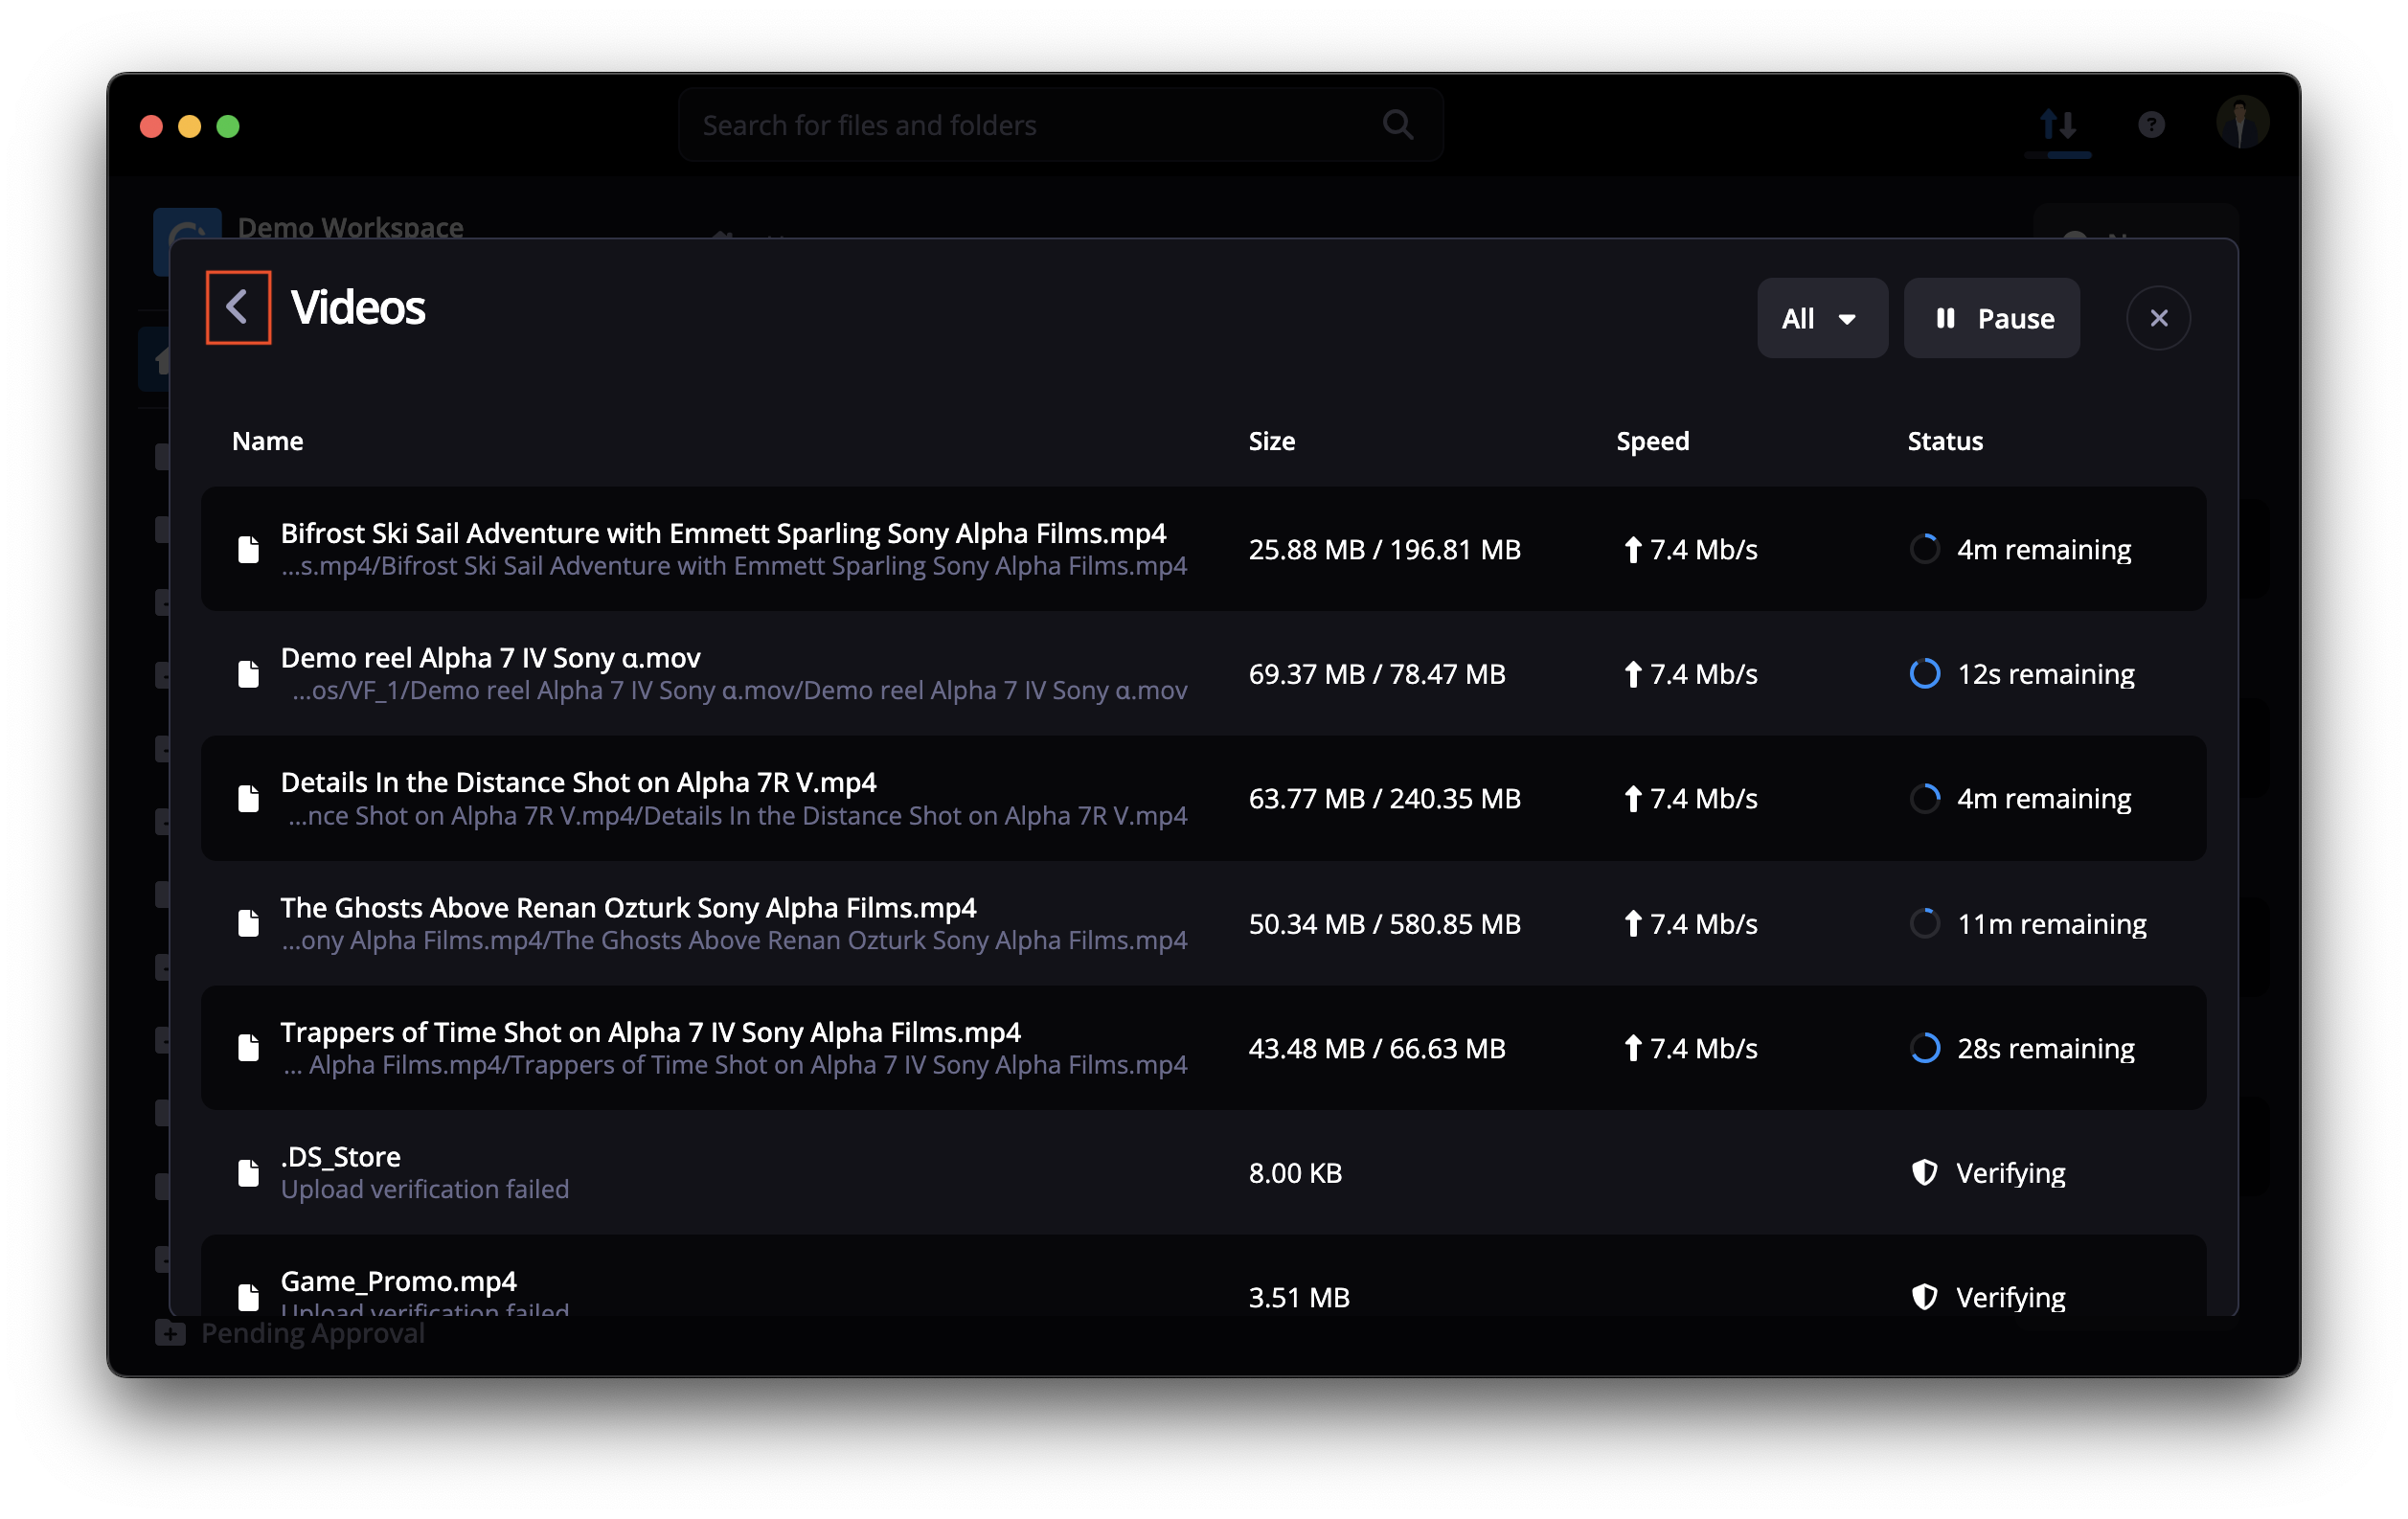Click upload arrow icon in Demo reel row
The image size is (2408, 1519).
point(1632,674)
